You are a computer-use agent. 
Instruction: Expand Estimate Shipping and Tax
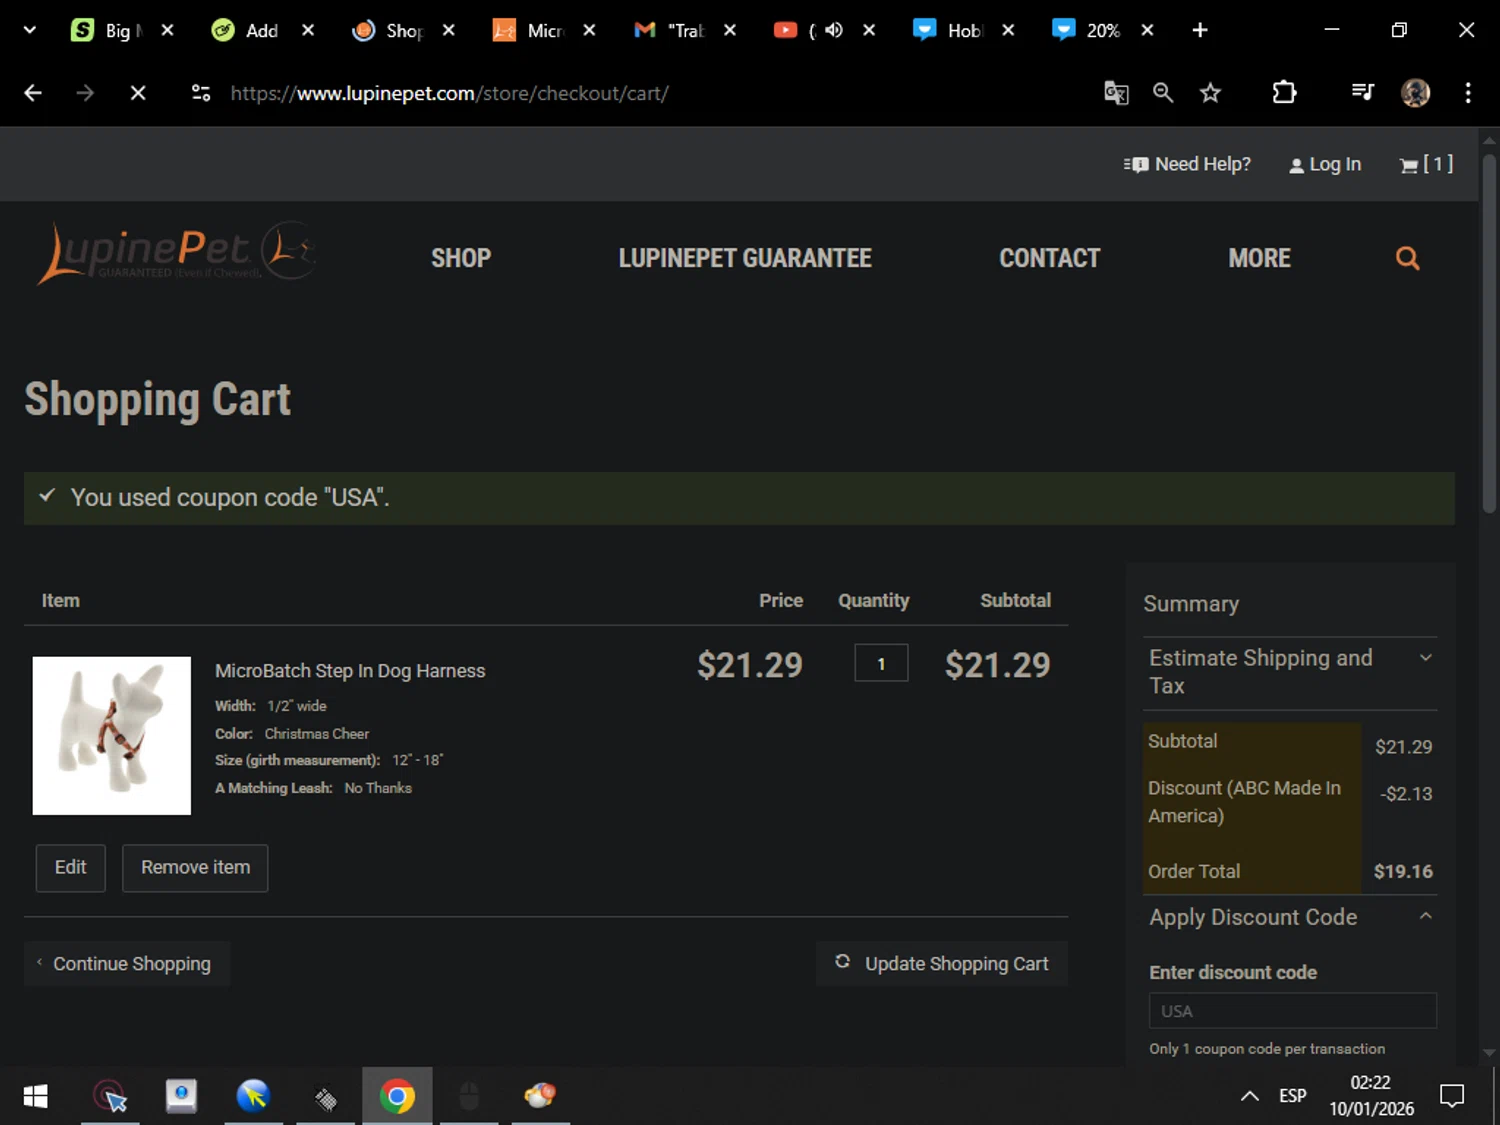tap(1290, 672)
